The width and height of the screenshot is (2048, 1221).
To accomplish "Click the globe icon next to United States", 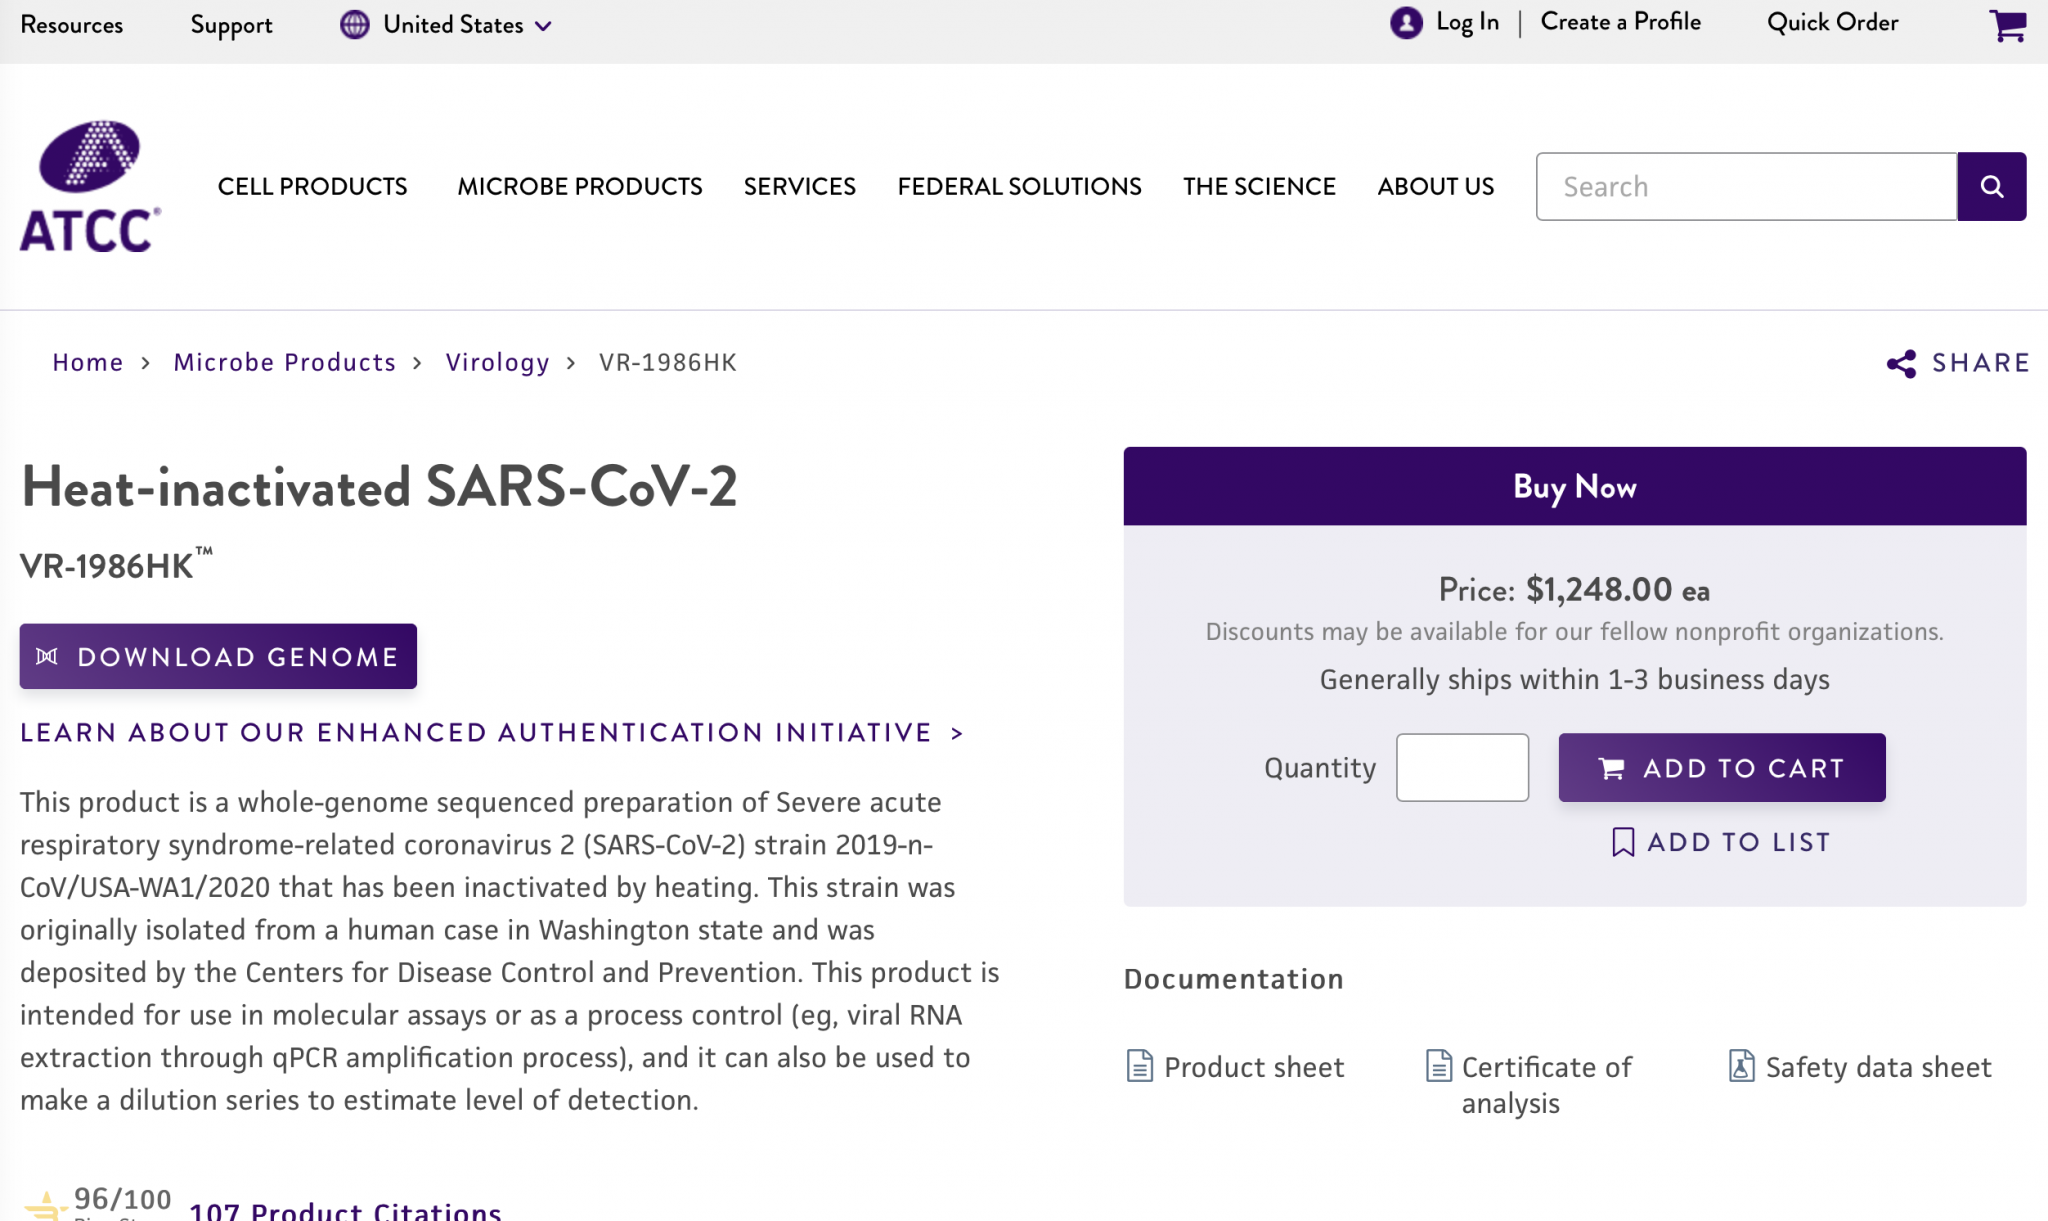I will [354, 24].
